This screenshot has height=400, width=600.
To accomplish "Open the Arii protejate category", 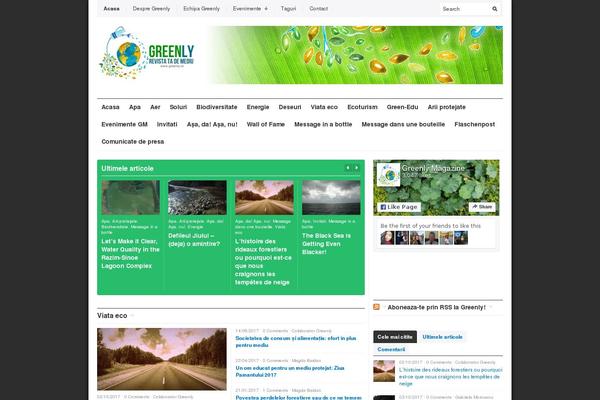I will [x=447, y=107].
